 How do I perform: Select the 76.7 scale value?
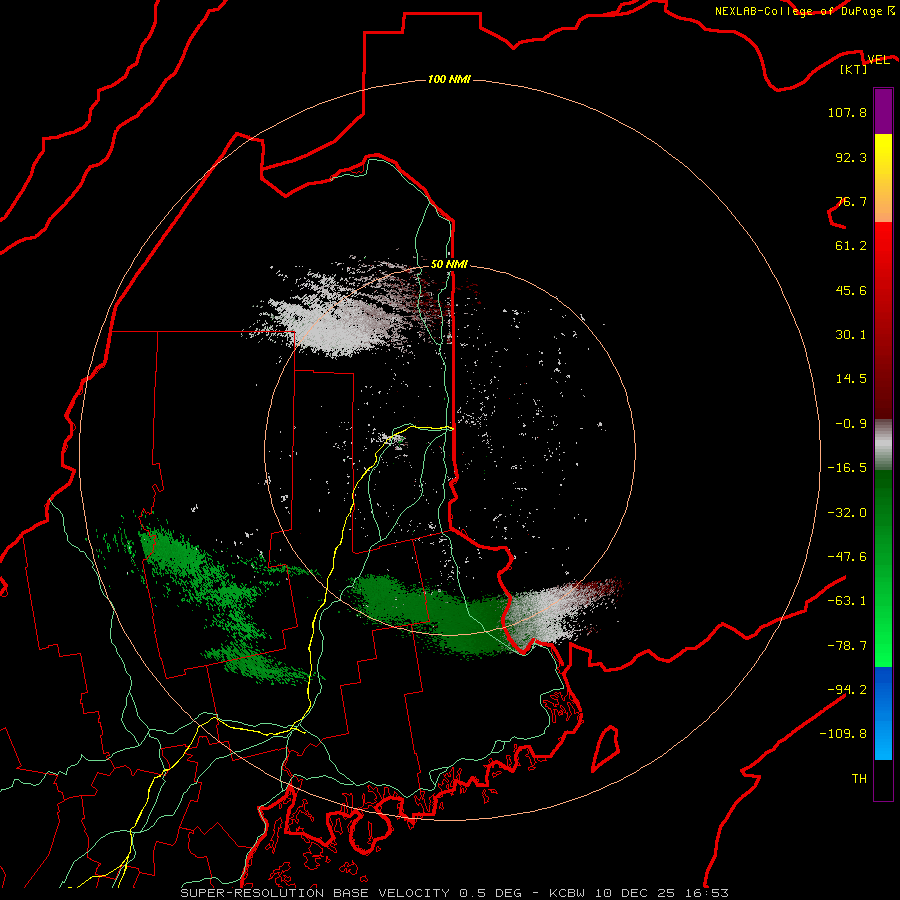click(x=851, y=201)
